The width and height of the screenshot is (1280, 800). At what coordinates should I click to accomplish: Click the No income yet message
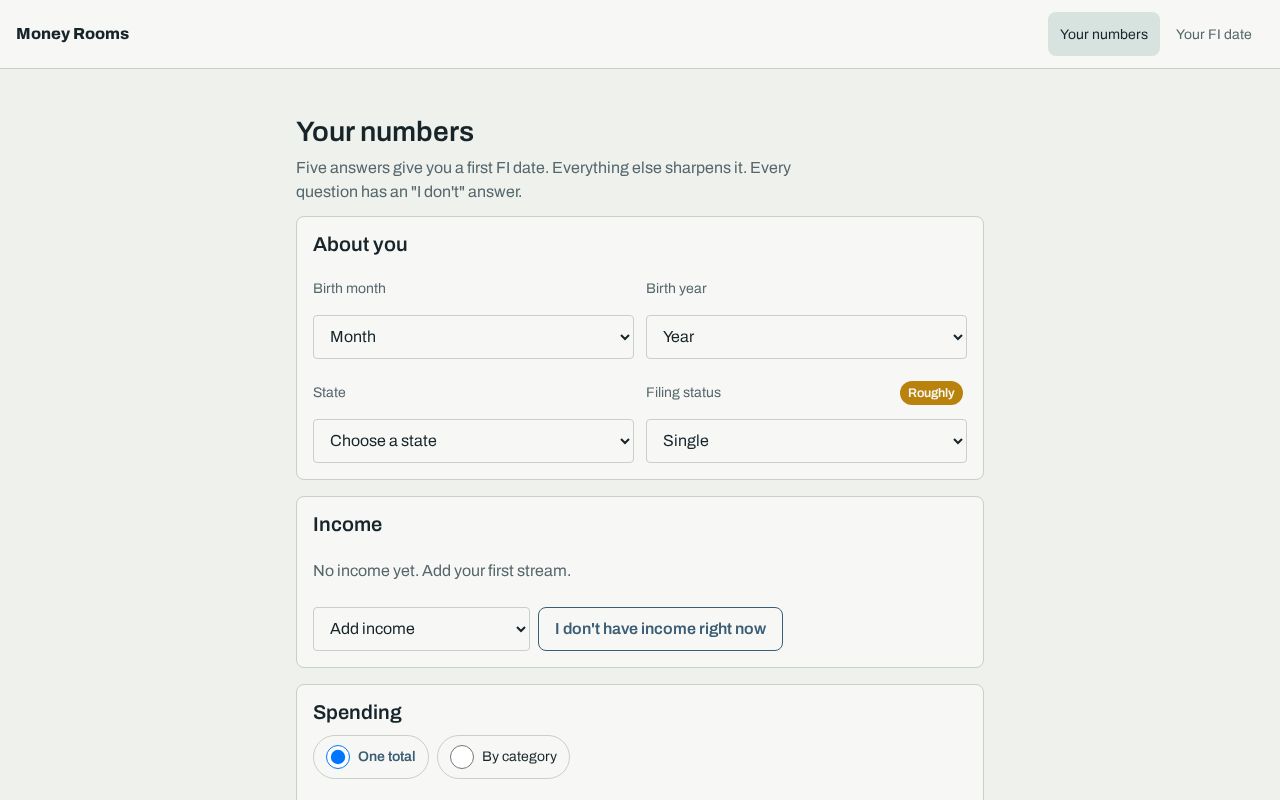click(x=442, y=571)
